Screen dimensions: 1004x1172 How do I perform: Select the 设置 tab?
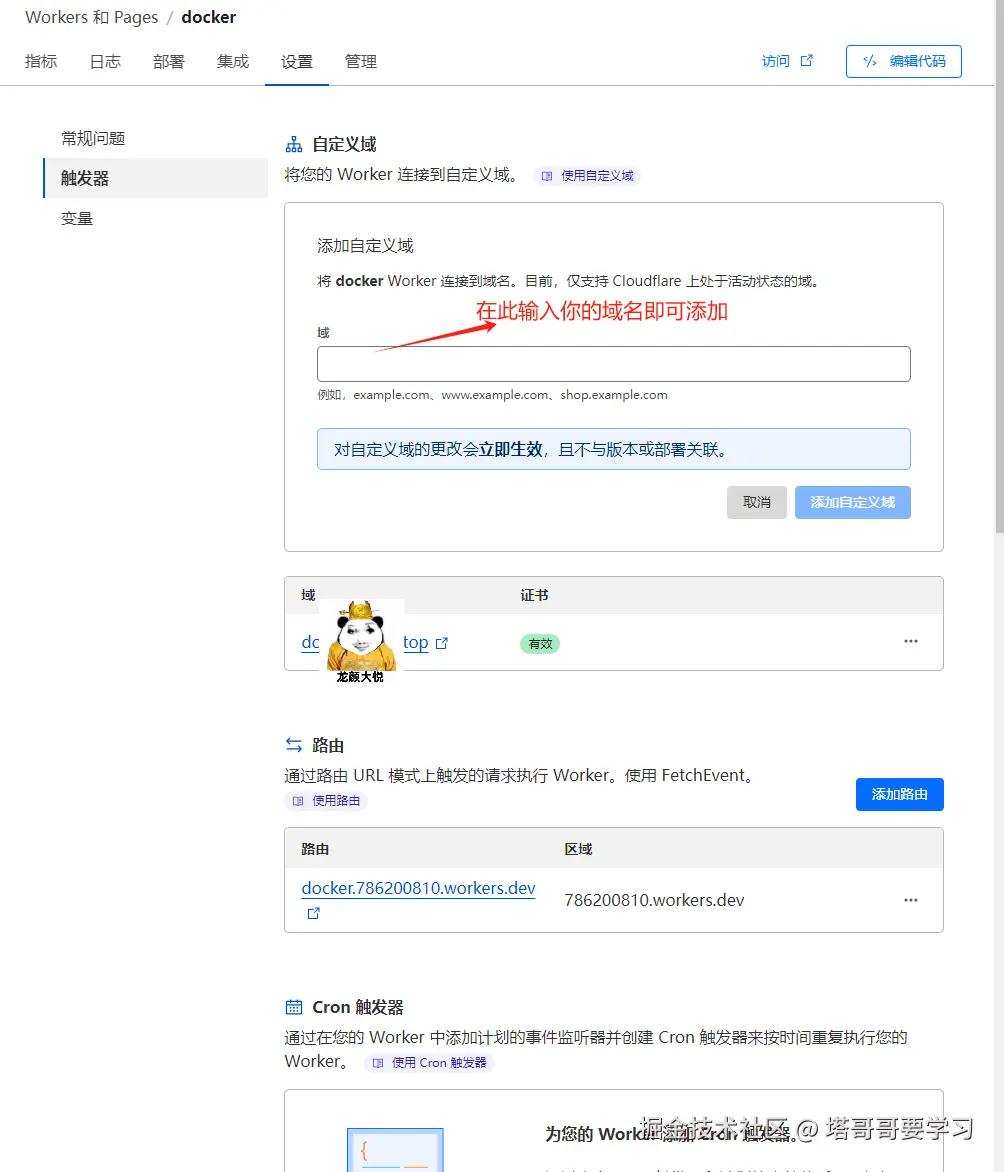297,61
